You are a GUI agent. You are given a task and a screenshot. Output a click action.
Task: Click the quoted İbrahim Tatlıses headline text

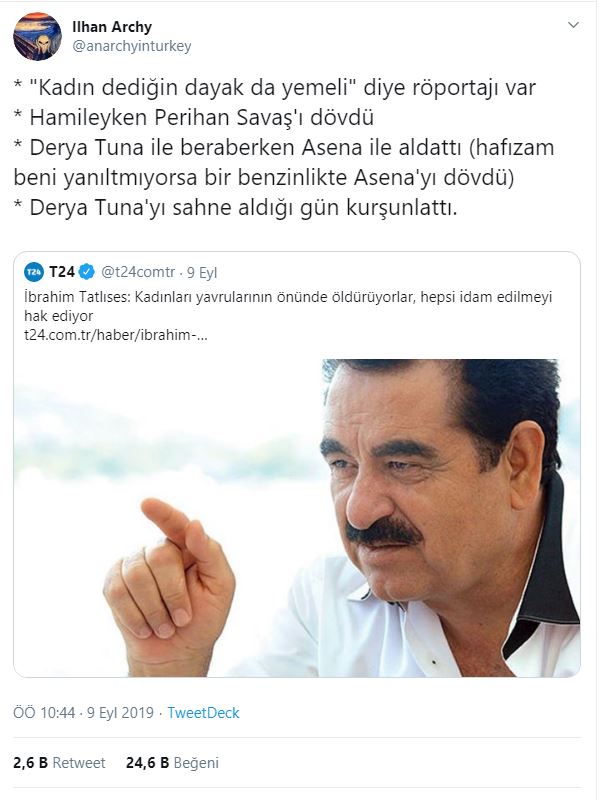pos(288,306)
